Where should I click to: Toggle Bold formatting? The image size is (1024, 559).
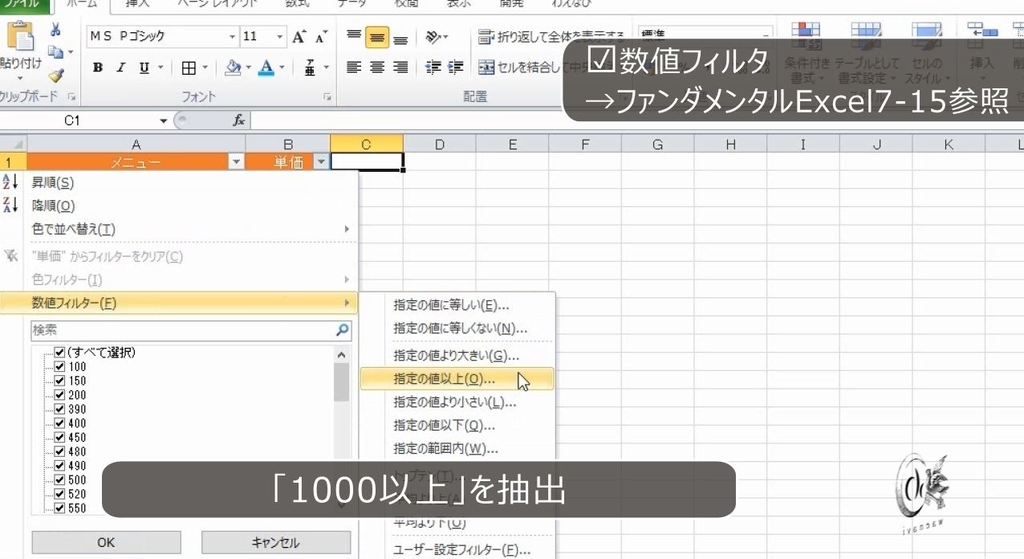pos(97,67)
